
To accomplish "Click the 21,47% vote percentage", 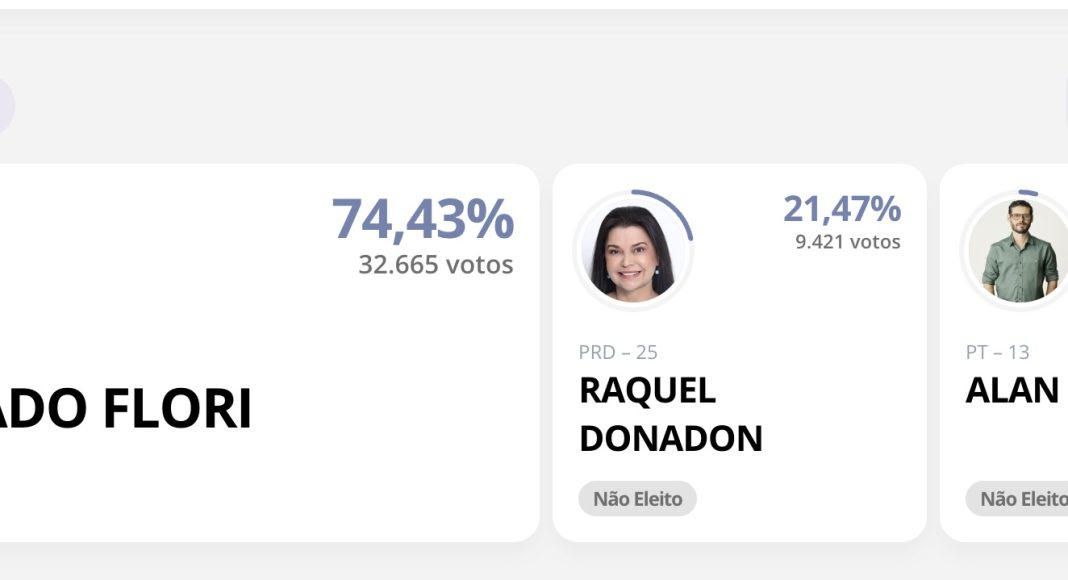I will [x=841, y=209].
